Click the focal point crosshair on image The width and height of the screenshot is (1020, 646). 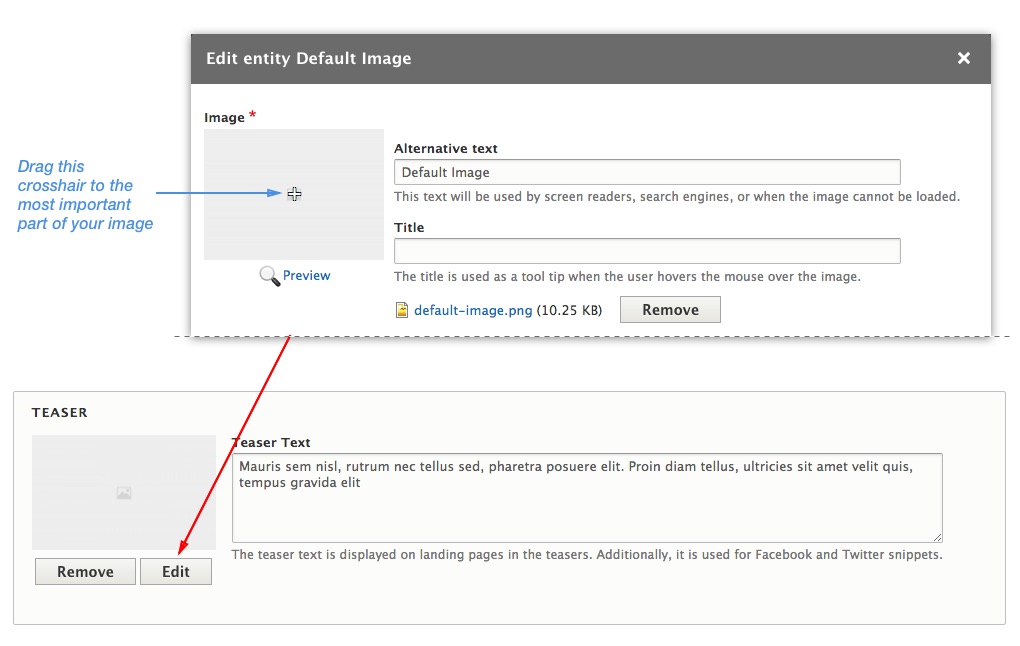point(294,194)
